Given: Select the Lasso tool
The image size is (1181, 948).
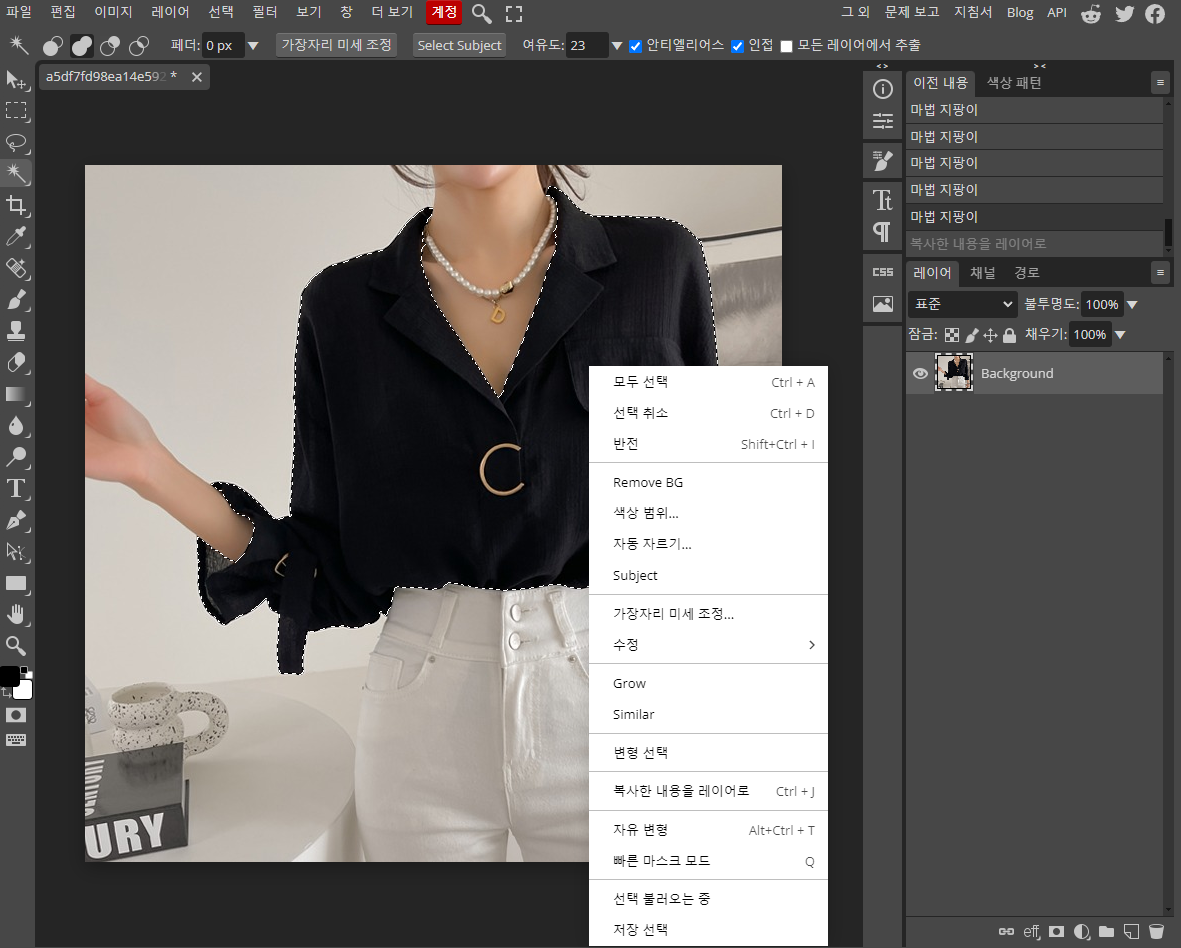Looking at the screenshot, I should pyautogui.click(x=17, y=142).
